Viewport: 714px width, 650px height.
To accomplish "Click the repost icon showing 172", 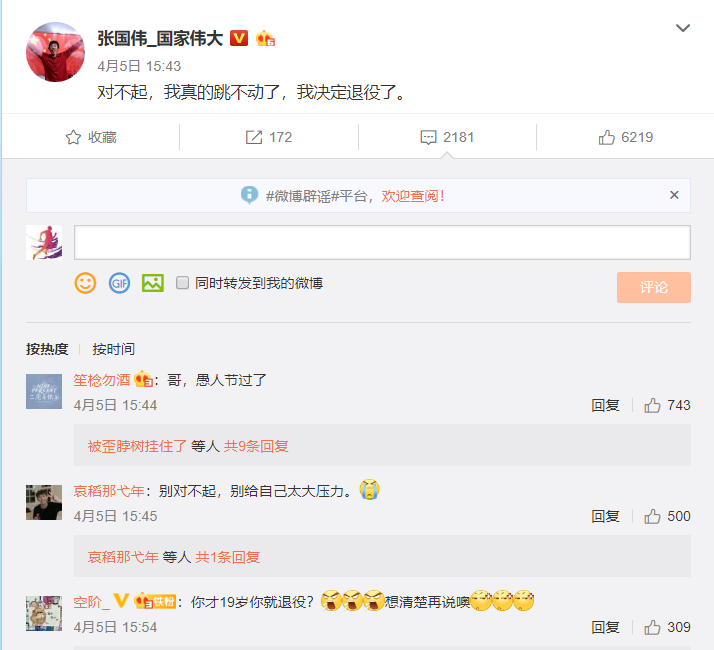I will (254, 137).
